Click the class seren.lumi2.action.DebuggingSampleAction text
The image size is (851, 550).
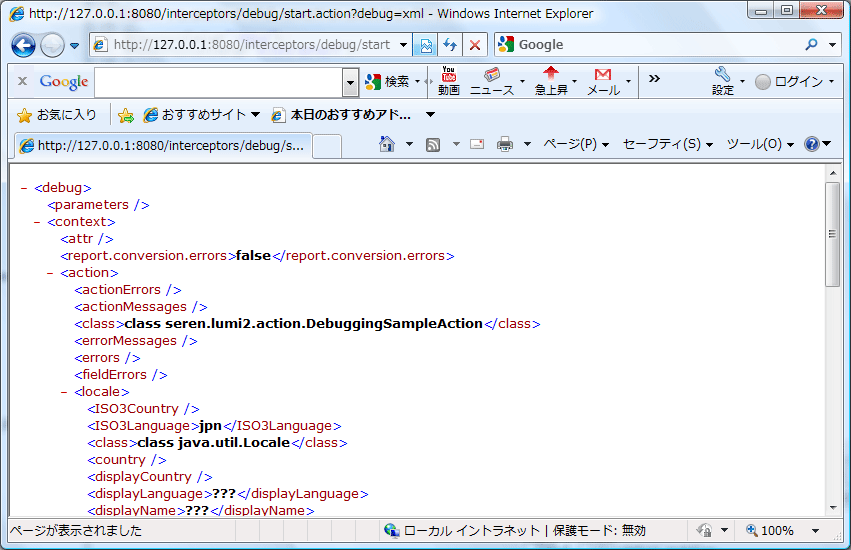(303, 324)
